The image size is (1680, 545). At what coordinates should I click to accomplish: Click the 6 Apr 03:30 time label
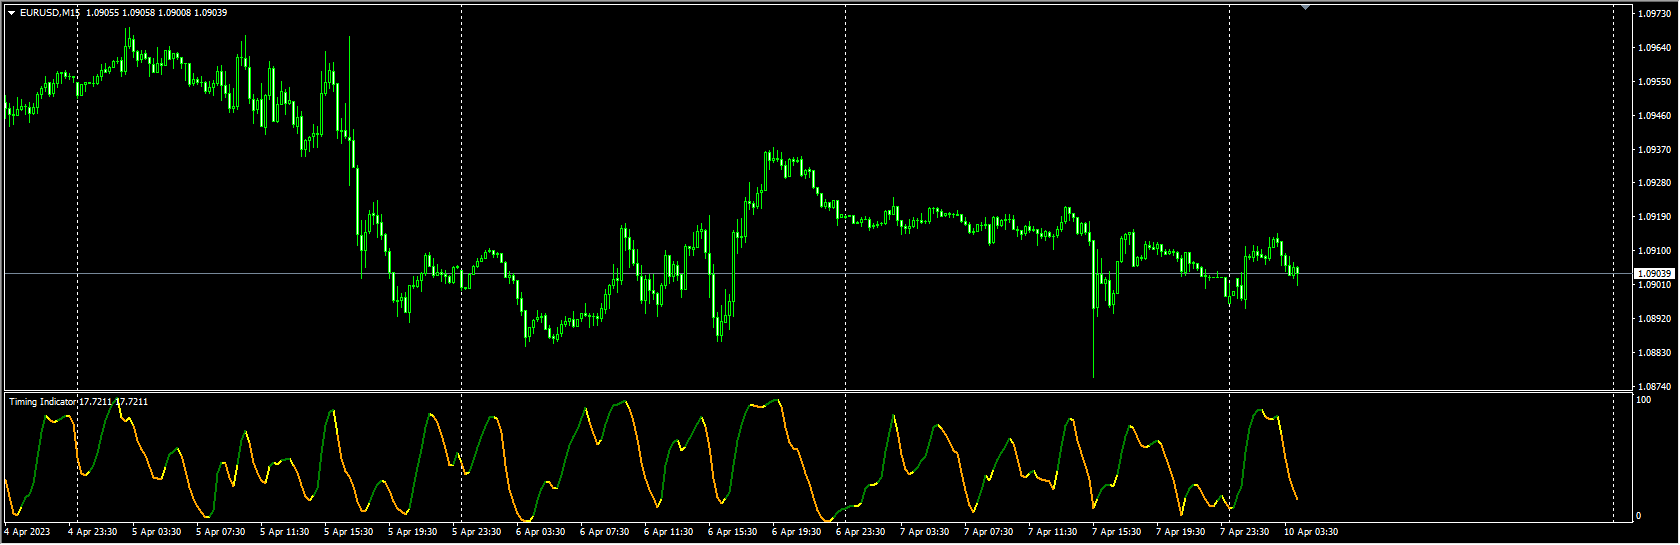tap(541, 532)
